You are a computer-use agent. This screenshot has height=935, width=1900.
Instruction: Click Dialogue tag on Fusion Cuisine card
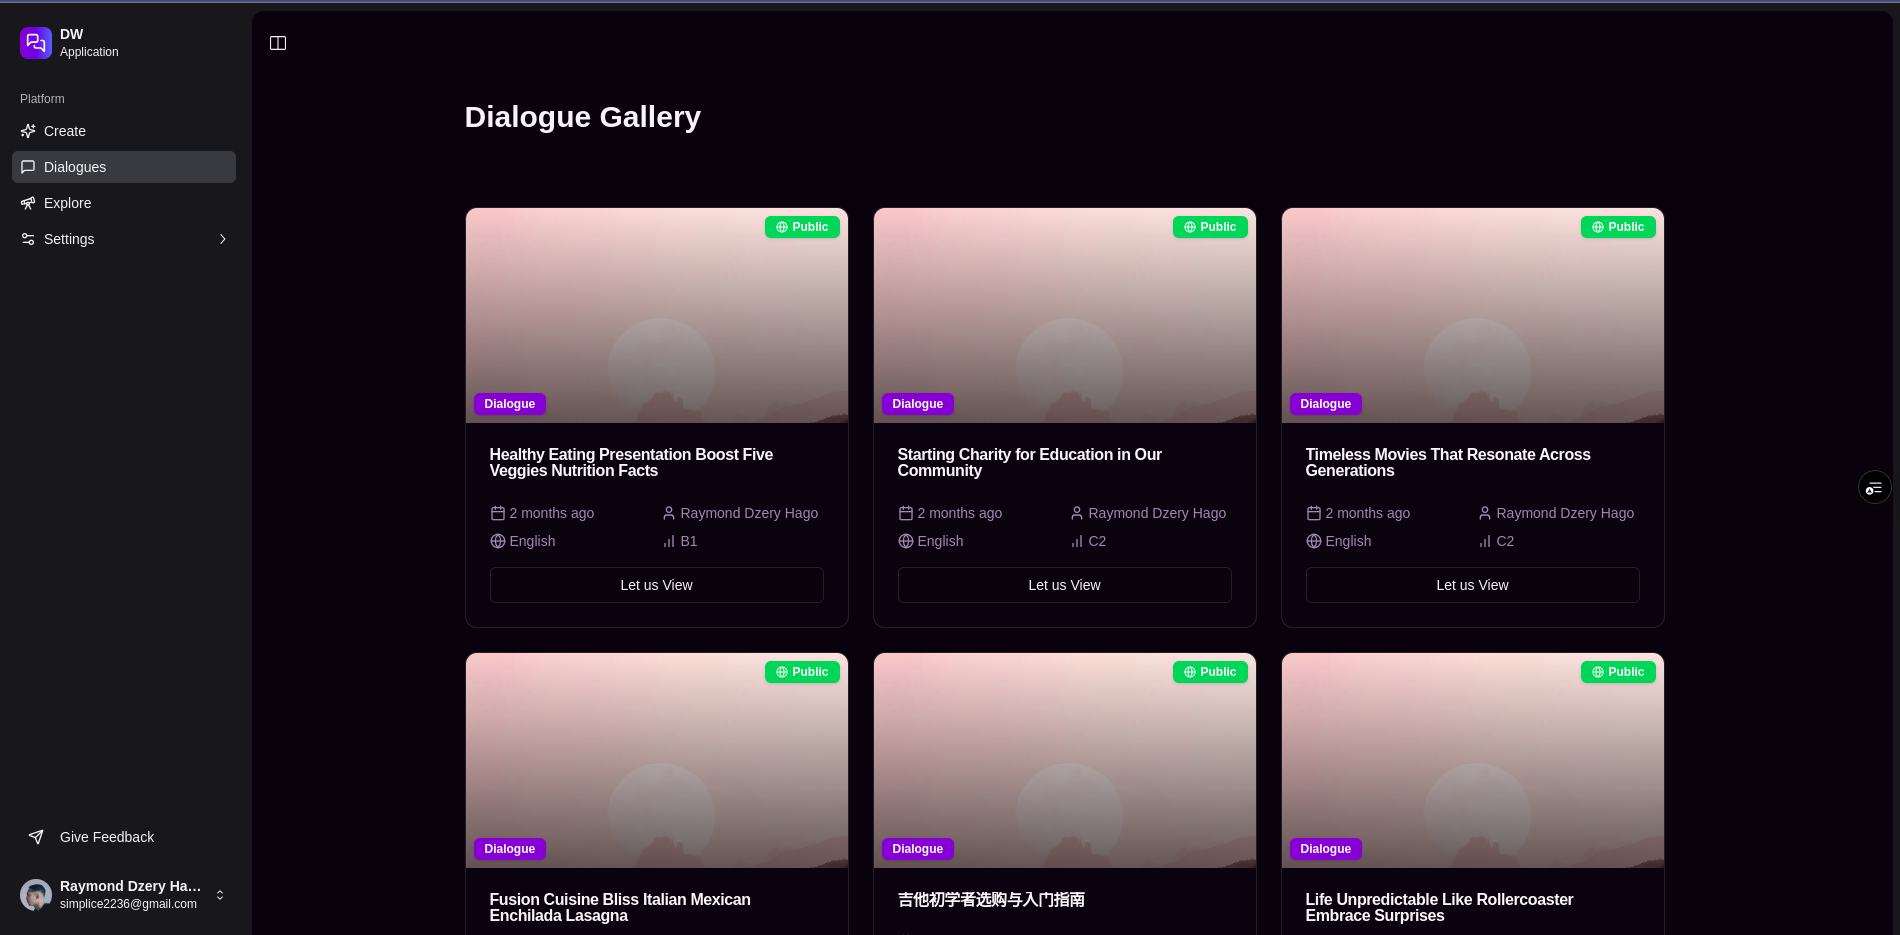[x=510, y=849]
